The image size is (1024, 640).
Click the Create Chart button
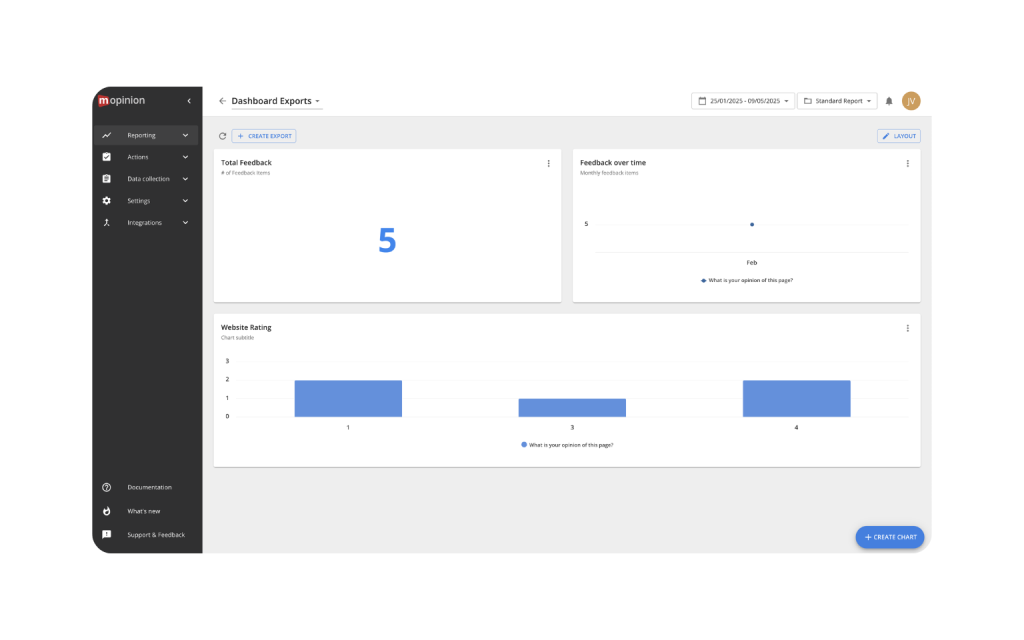click(889, 537)
